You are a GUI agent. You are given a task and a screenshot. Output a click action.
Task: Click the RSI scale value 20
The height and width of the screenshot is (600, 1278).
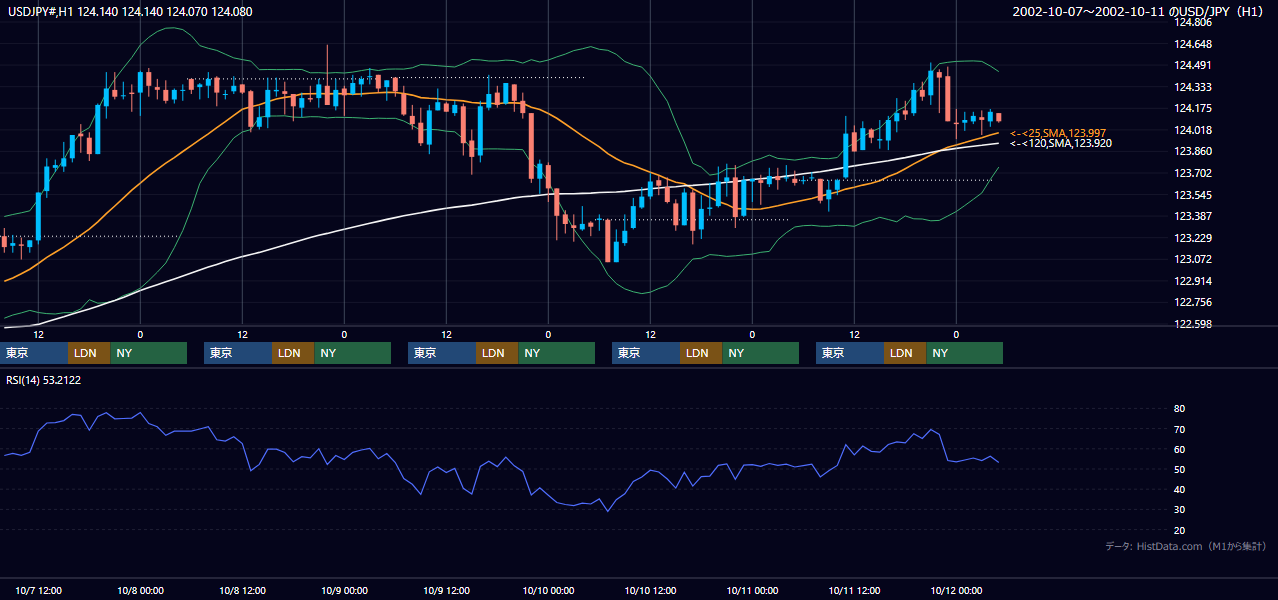(1180, 530)
